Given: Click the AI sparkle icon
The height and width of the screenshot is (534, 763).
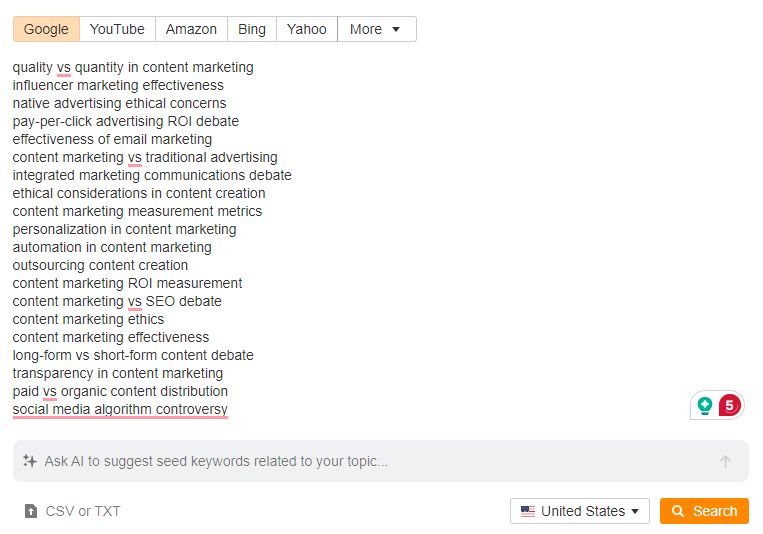Looking at the screenshot, I should tap(30, 462).
